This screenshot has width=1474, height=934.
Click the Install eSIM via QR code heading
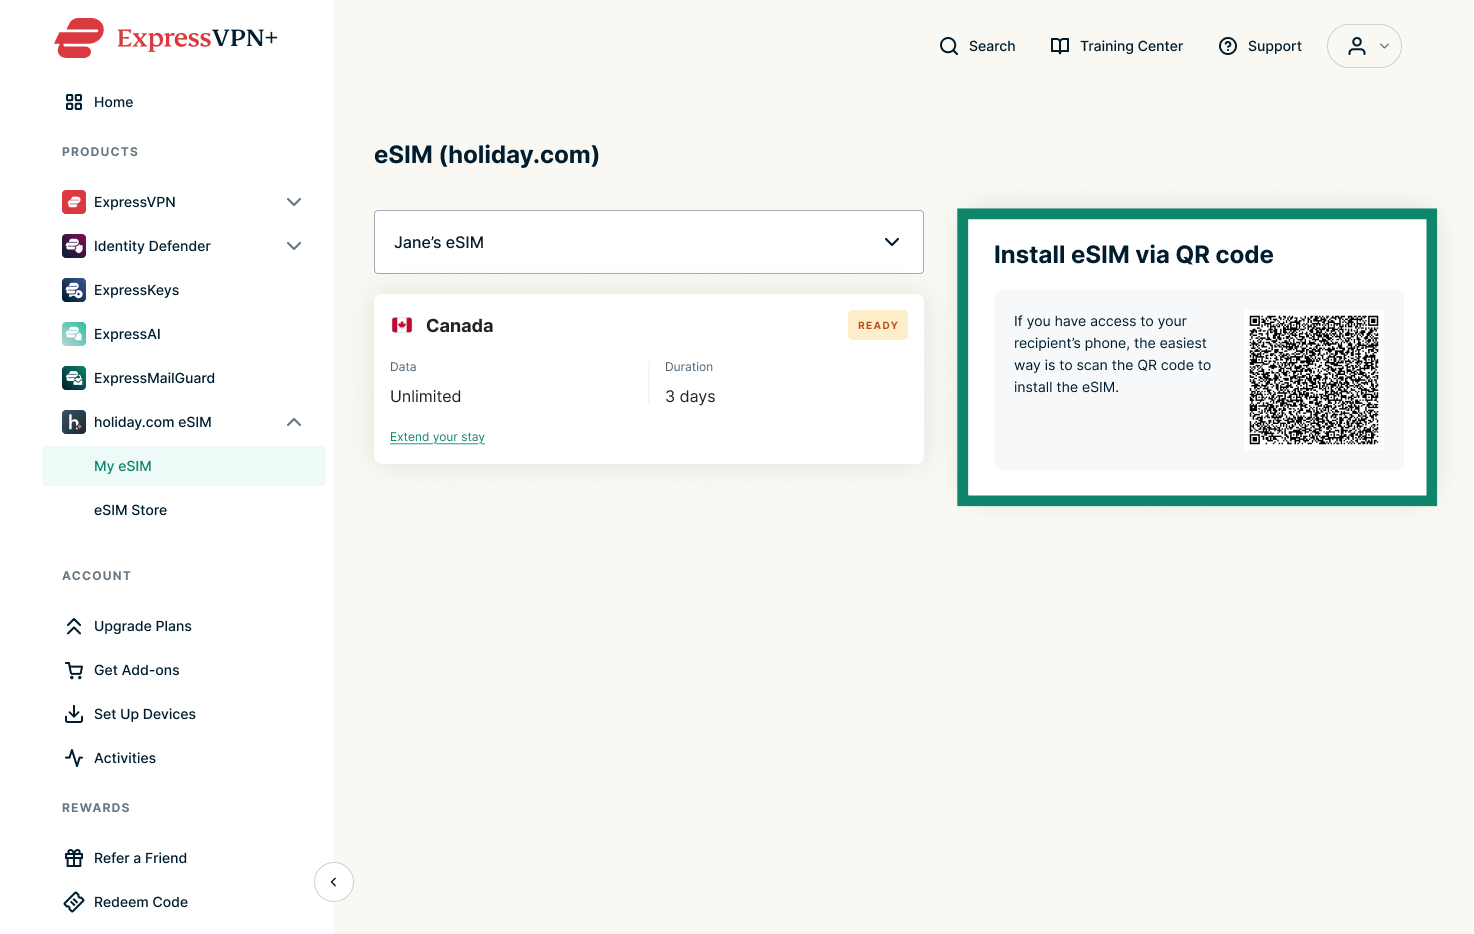tap(1134, 255)
